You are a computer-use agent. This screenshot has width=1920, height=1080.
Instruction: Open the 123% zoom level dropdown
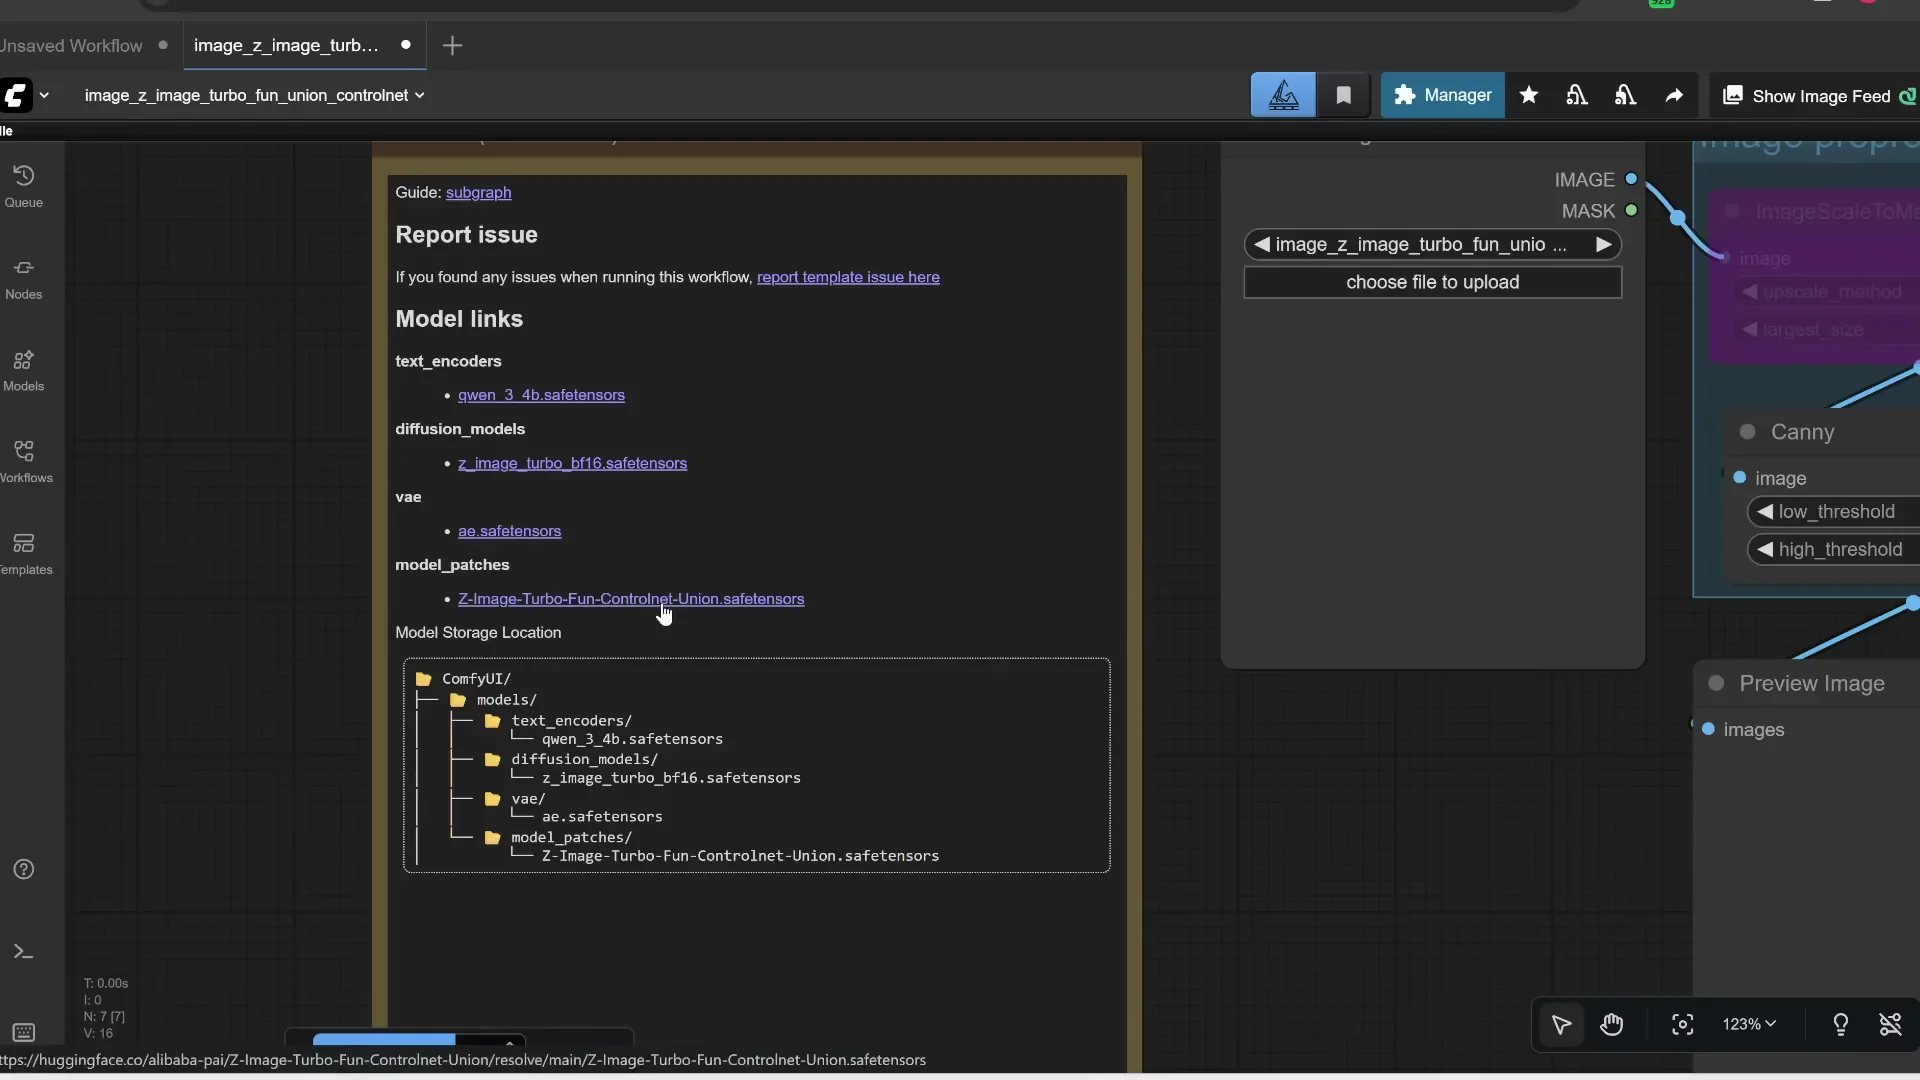1748,1025
